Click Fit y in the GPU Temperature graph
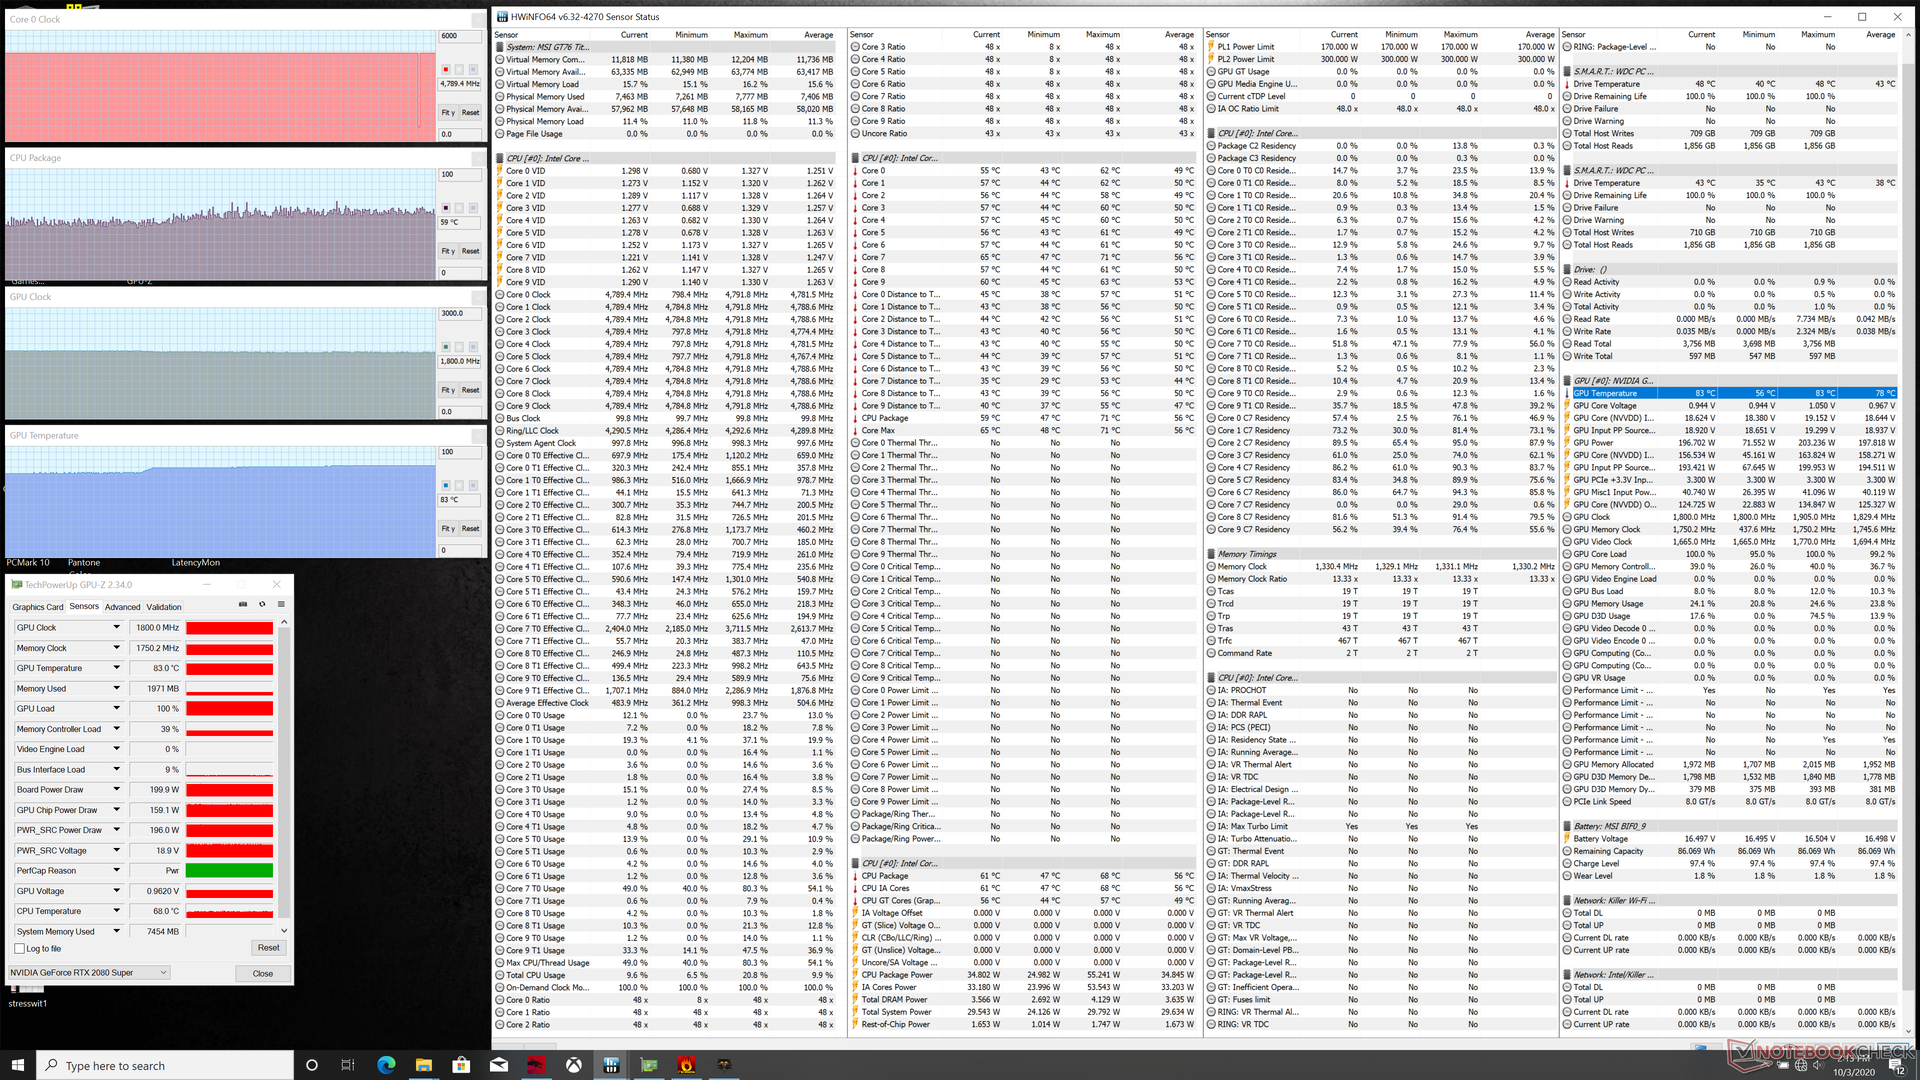Screen dimensions: 1920x1080 pyautogui.click(x=448, y=529)
